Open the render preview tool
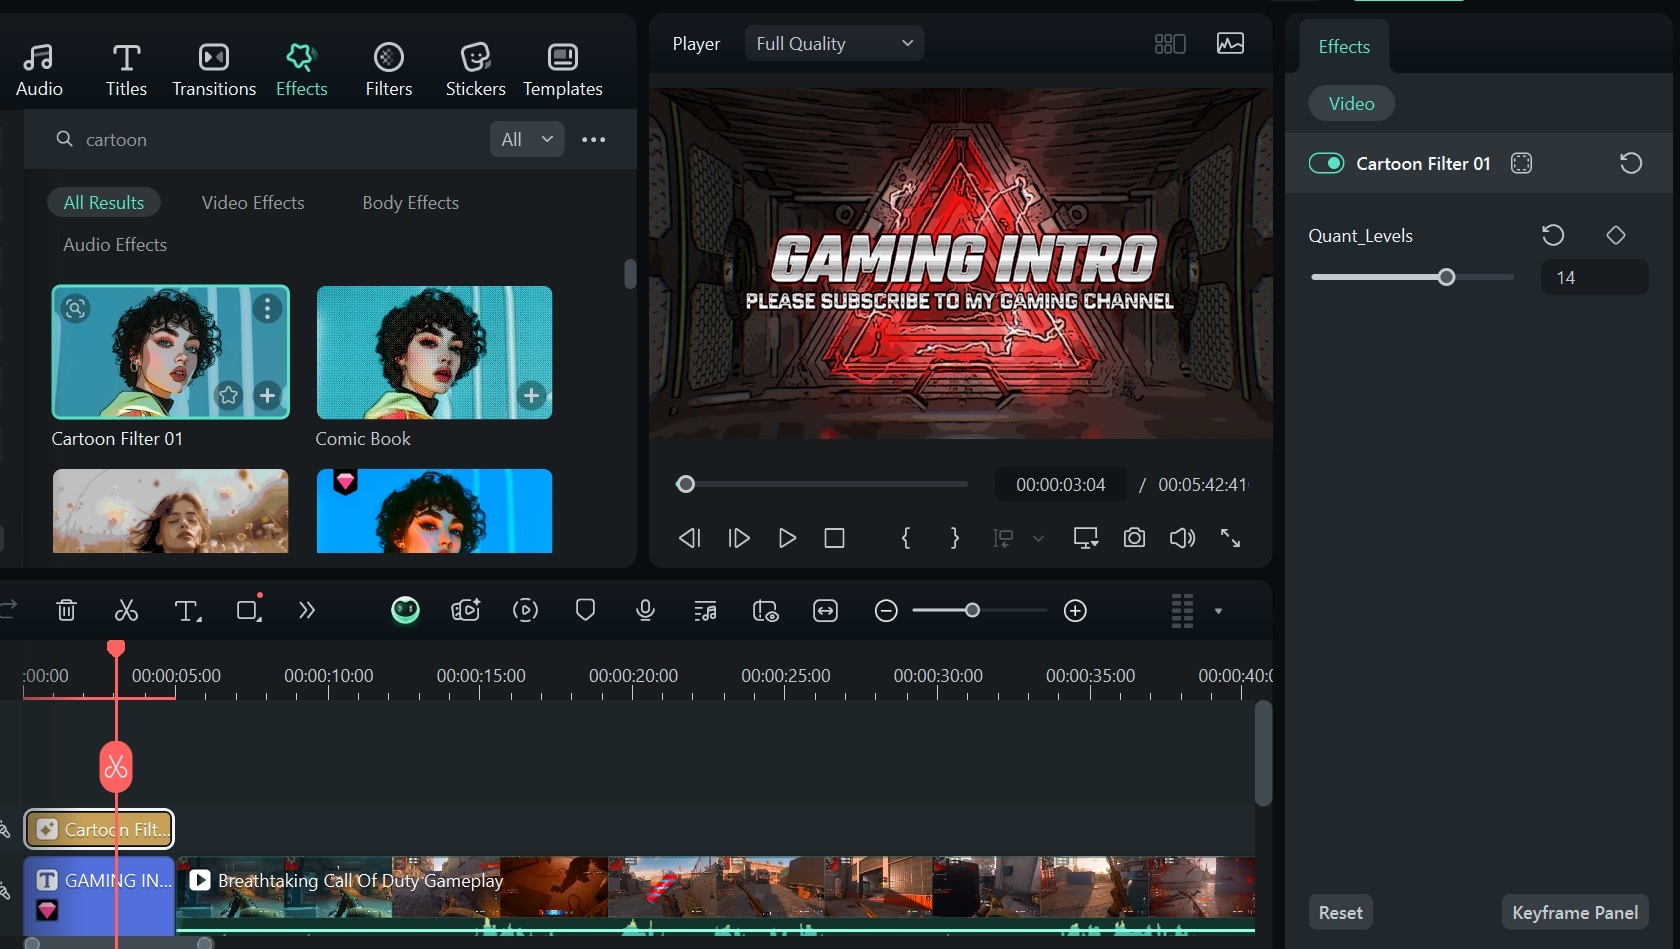 pos(525,610)
